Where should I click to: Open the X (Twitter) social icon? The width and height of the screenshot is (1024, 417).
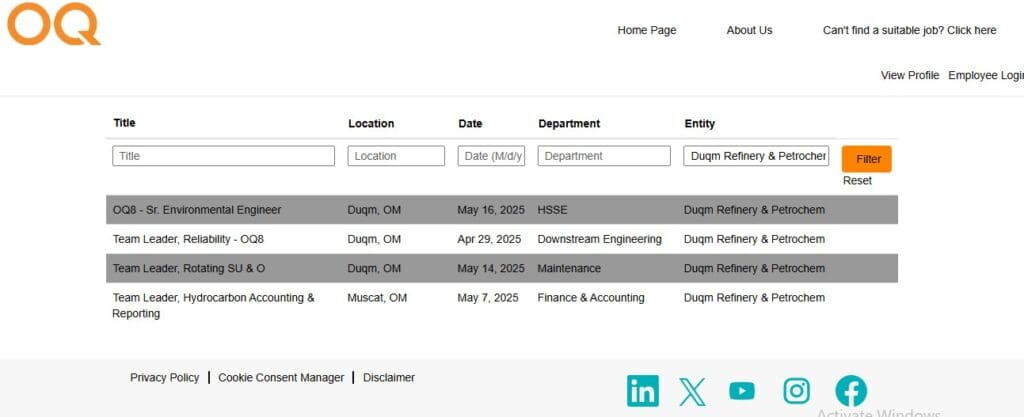[692, 392]
